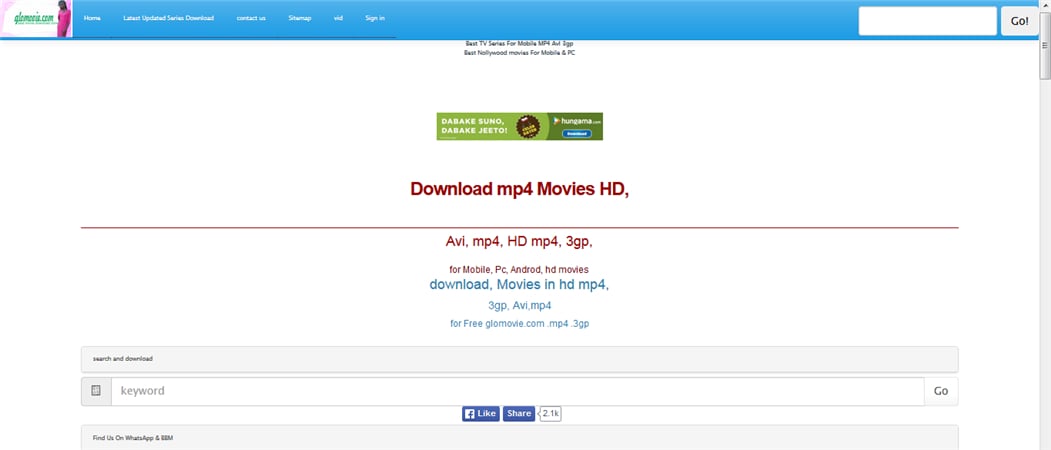1051x450 pixels.
Task: Click the 2.1k like count bubble
Action: (x=550, y=414)
